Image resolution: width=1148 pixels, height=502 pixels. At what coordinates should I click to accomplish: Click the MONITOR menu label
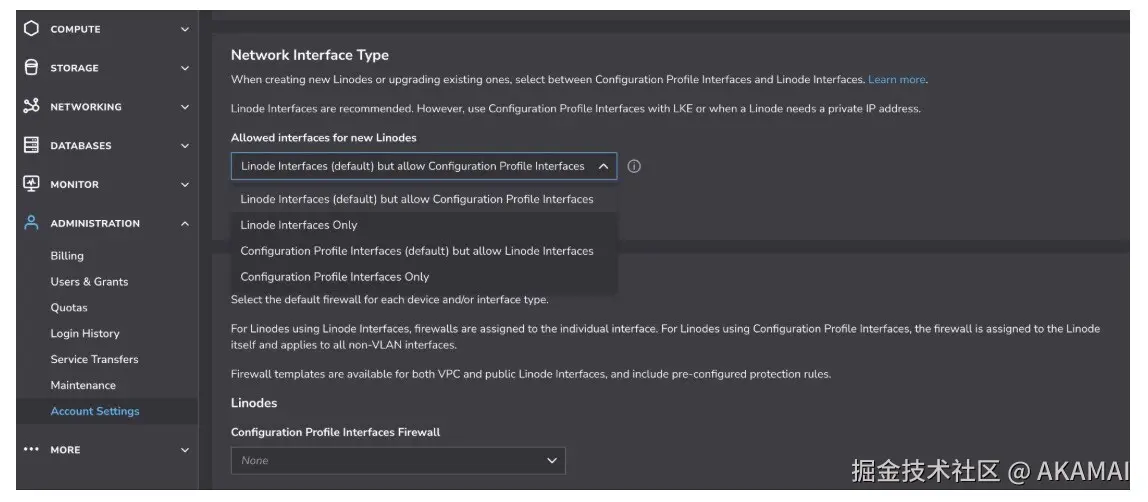coord(75,184)
